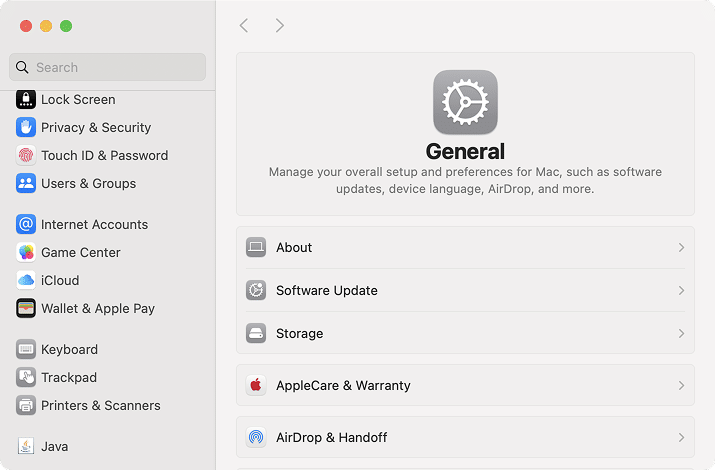Click the Game Center colorful bubbles icon
The height and width of the screenshot is (470, 715).
point(26,252)
